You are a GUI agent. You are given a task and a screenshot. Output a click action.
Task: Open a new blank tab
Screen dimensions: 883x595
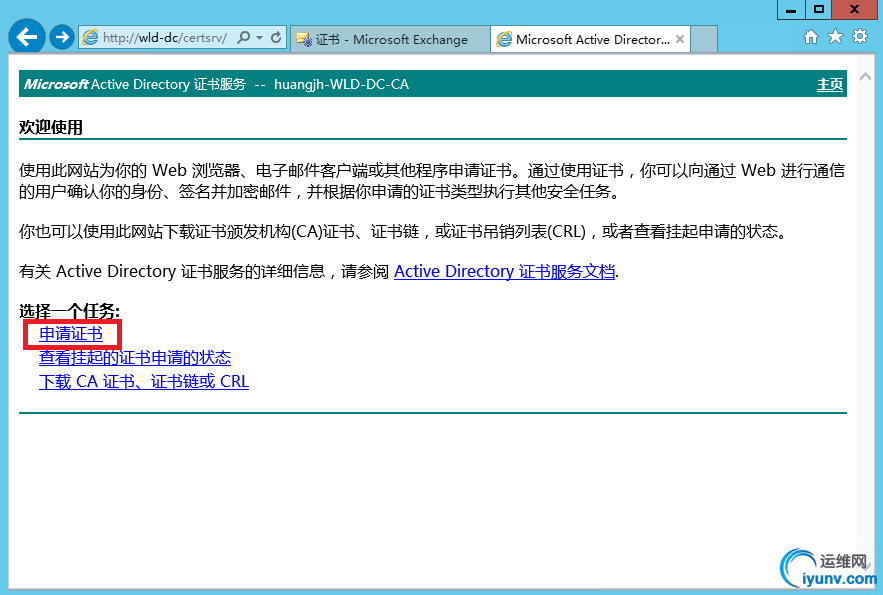click(x=704, y=39)
